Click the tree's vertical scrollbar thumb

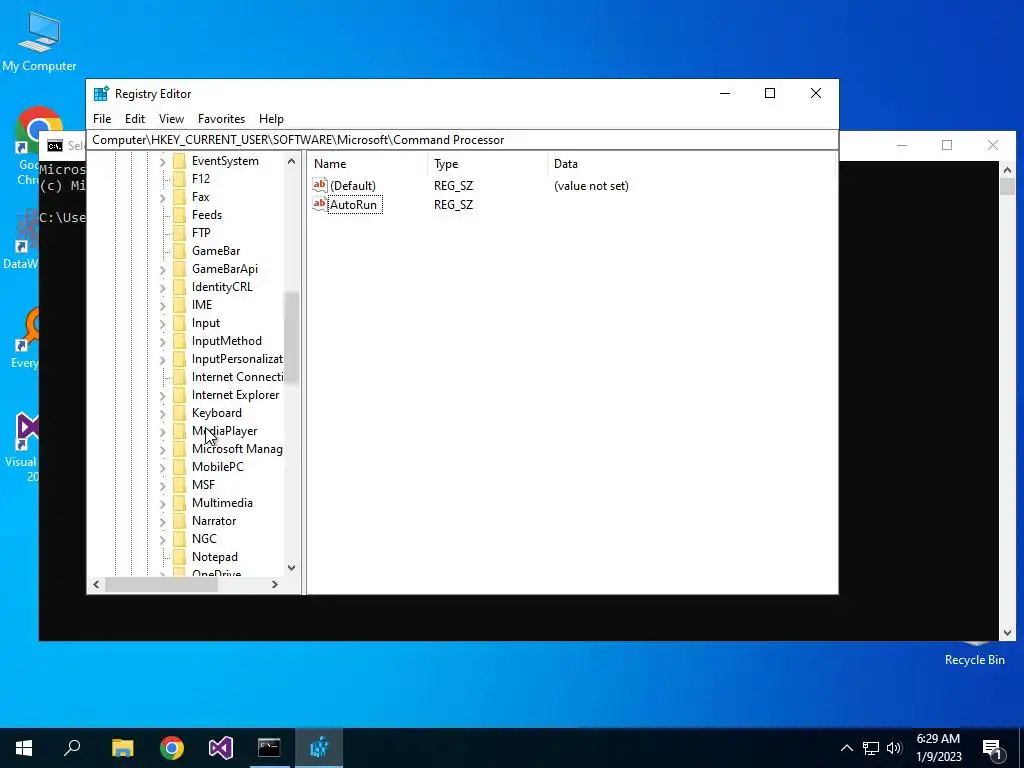tap(291, 338)
